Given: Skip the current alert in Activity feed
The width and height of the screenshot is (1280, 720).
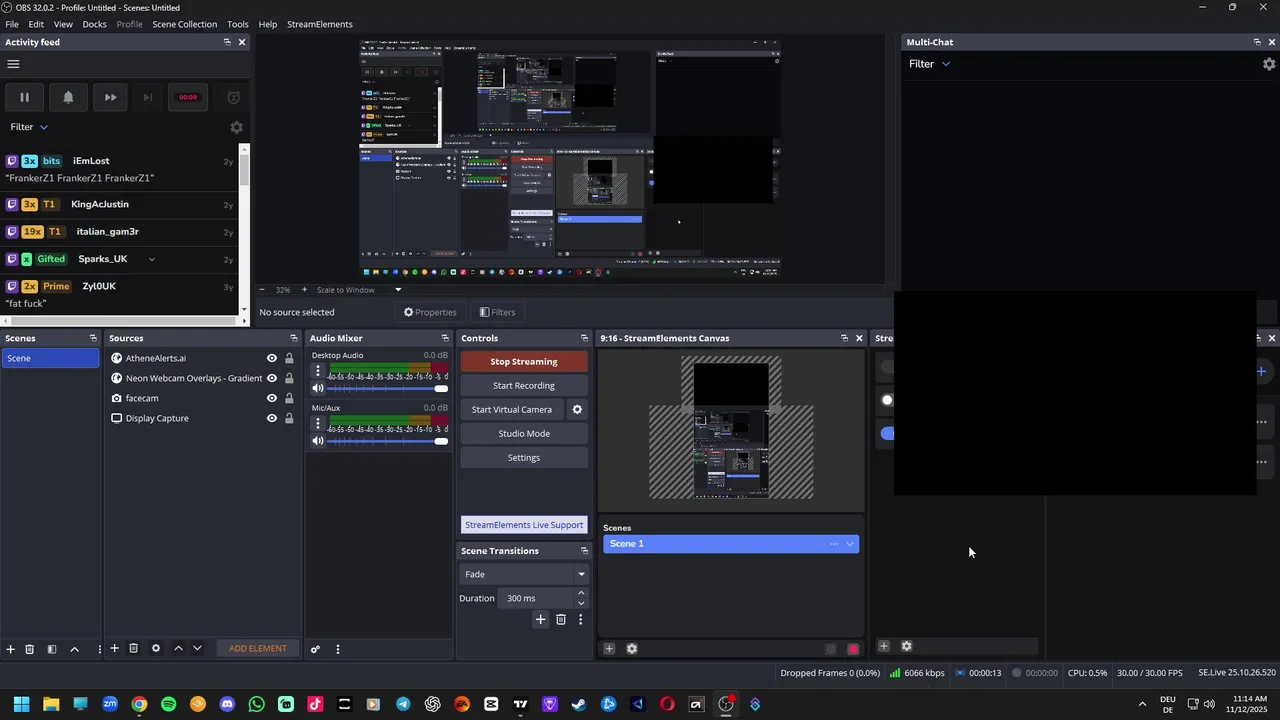Looking at the screenshot, I should [110, 97].
